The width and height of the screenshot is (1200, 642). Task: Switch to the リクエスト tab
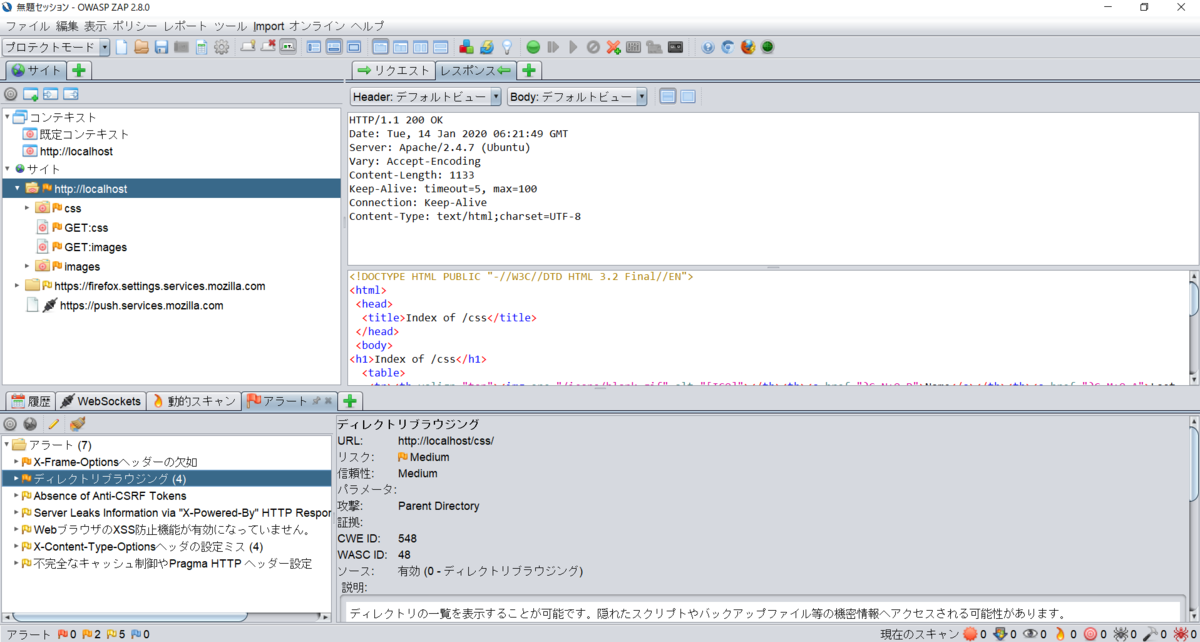[393, 70]
